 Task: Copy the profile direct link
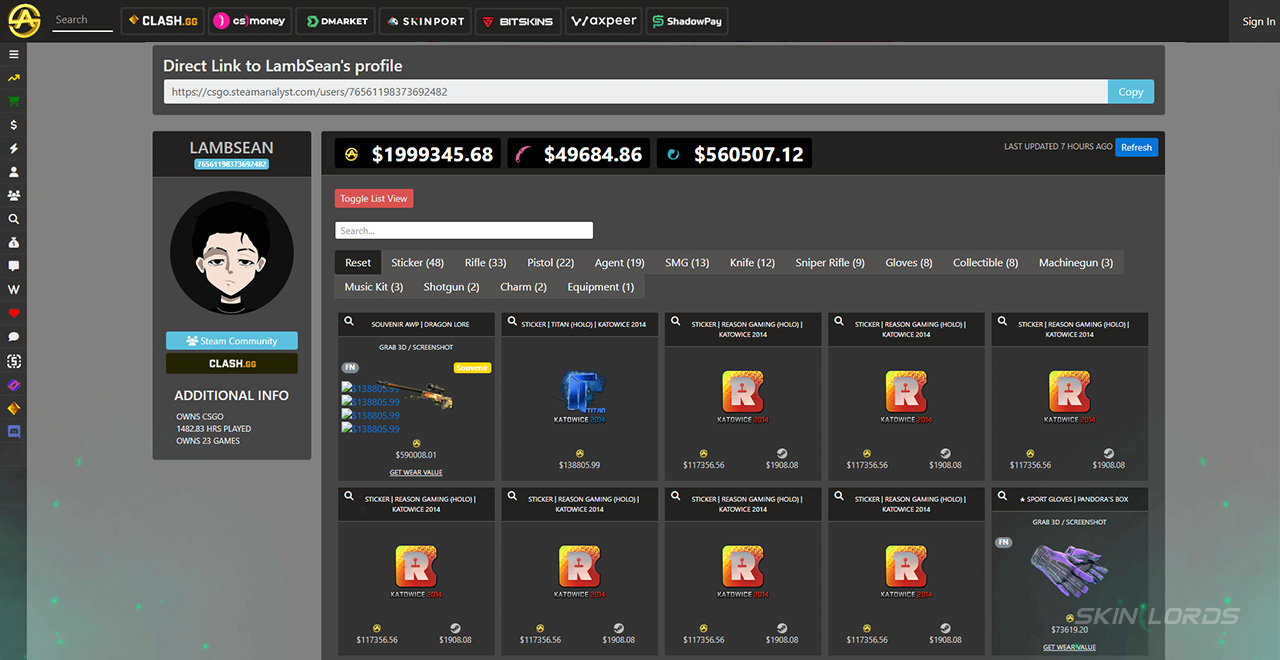pos(1131,92)
